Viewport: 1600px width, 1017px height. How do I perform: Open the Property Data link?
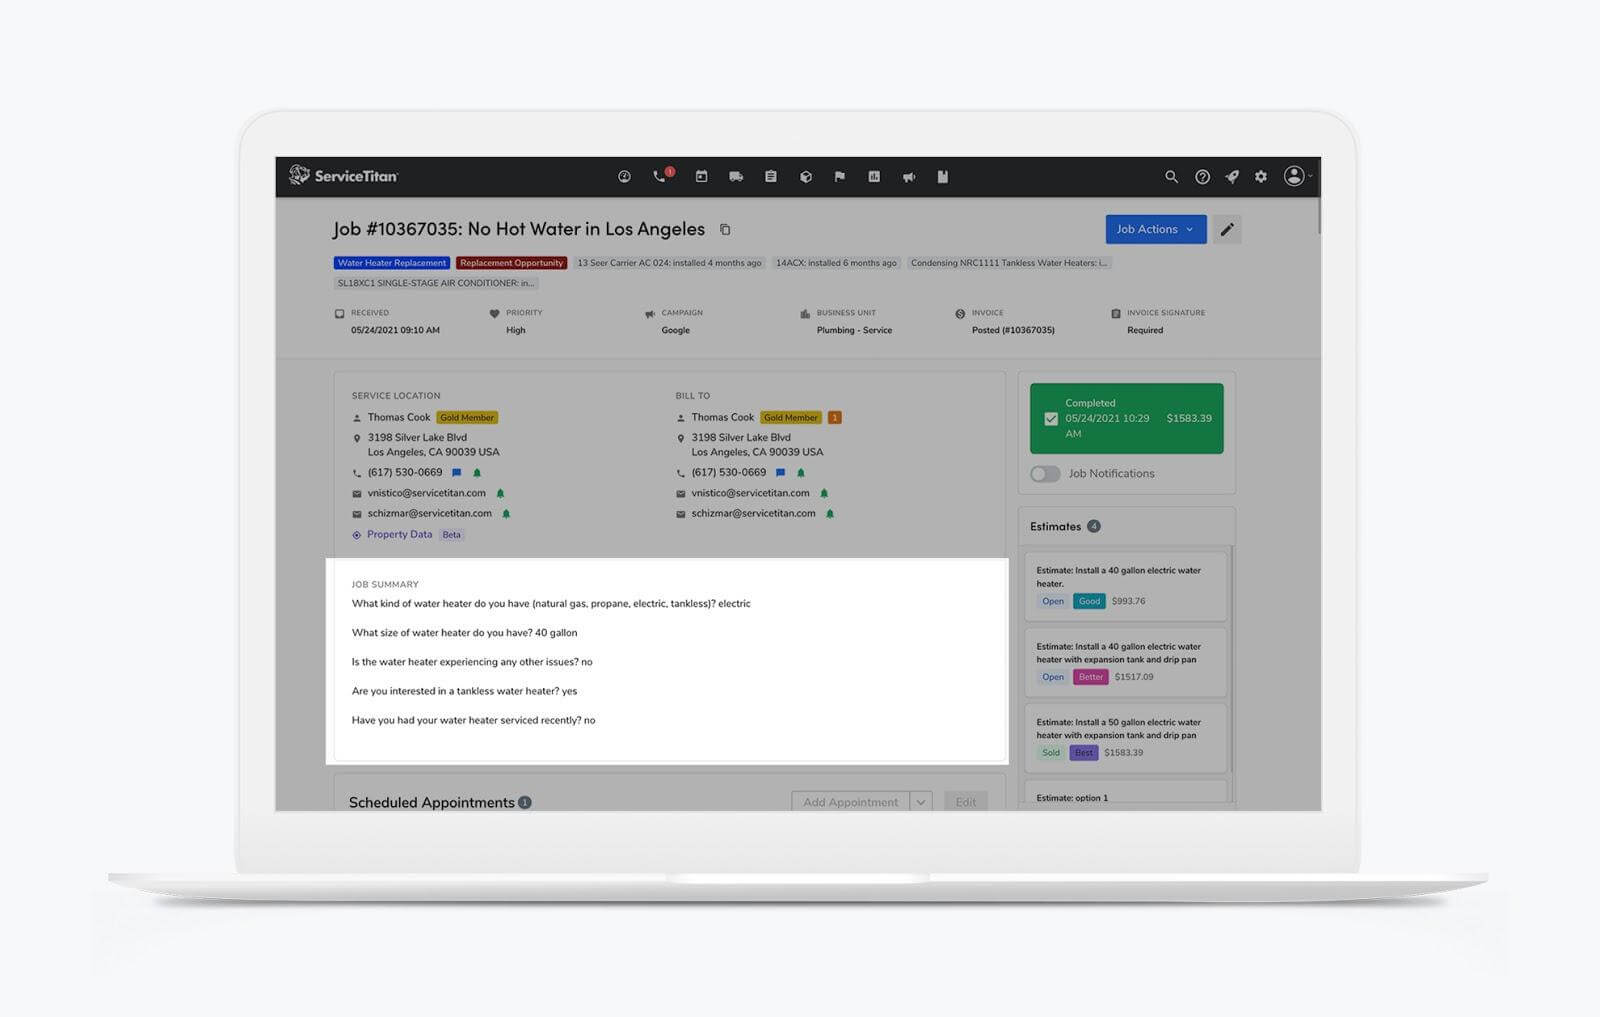(x=399, y=534)
